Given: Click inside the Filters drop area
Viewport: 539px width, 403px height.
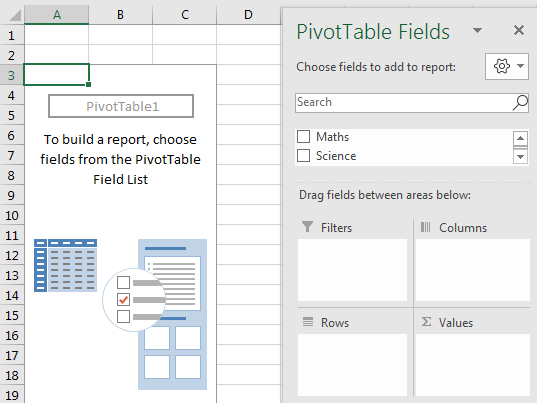Looking at the screenshot, I should coord(352,270).
